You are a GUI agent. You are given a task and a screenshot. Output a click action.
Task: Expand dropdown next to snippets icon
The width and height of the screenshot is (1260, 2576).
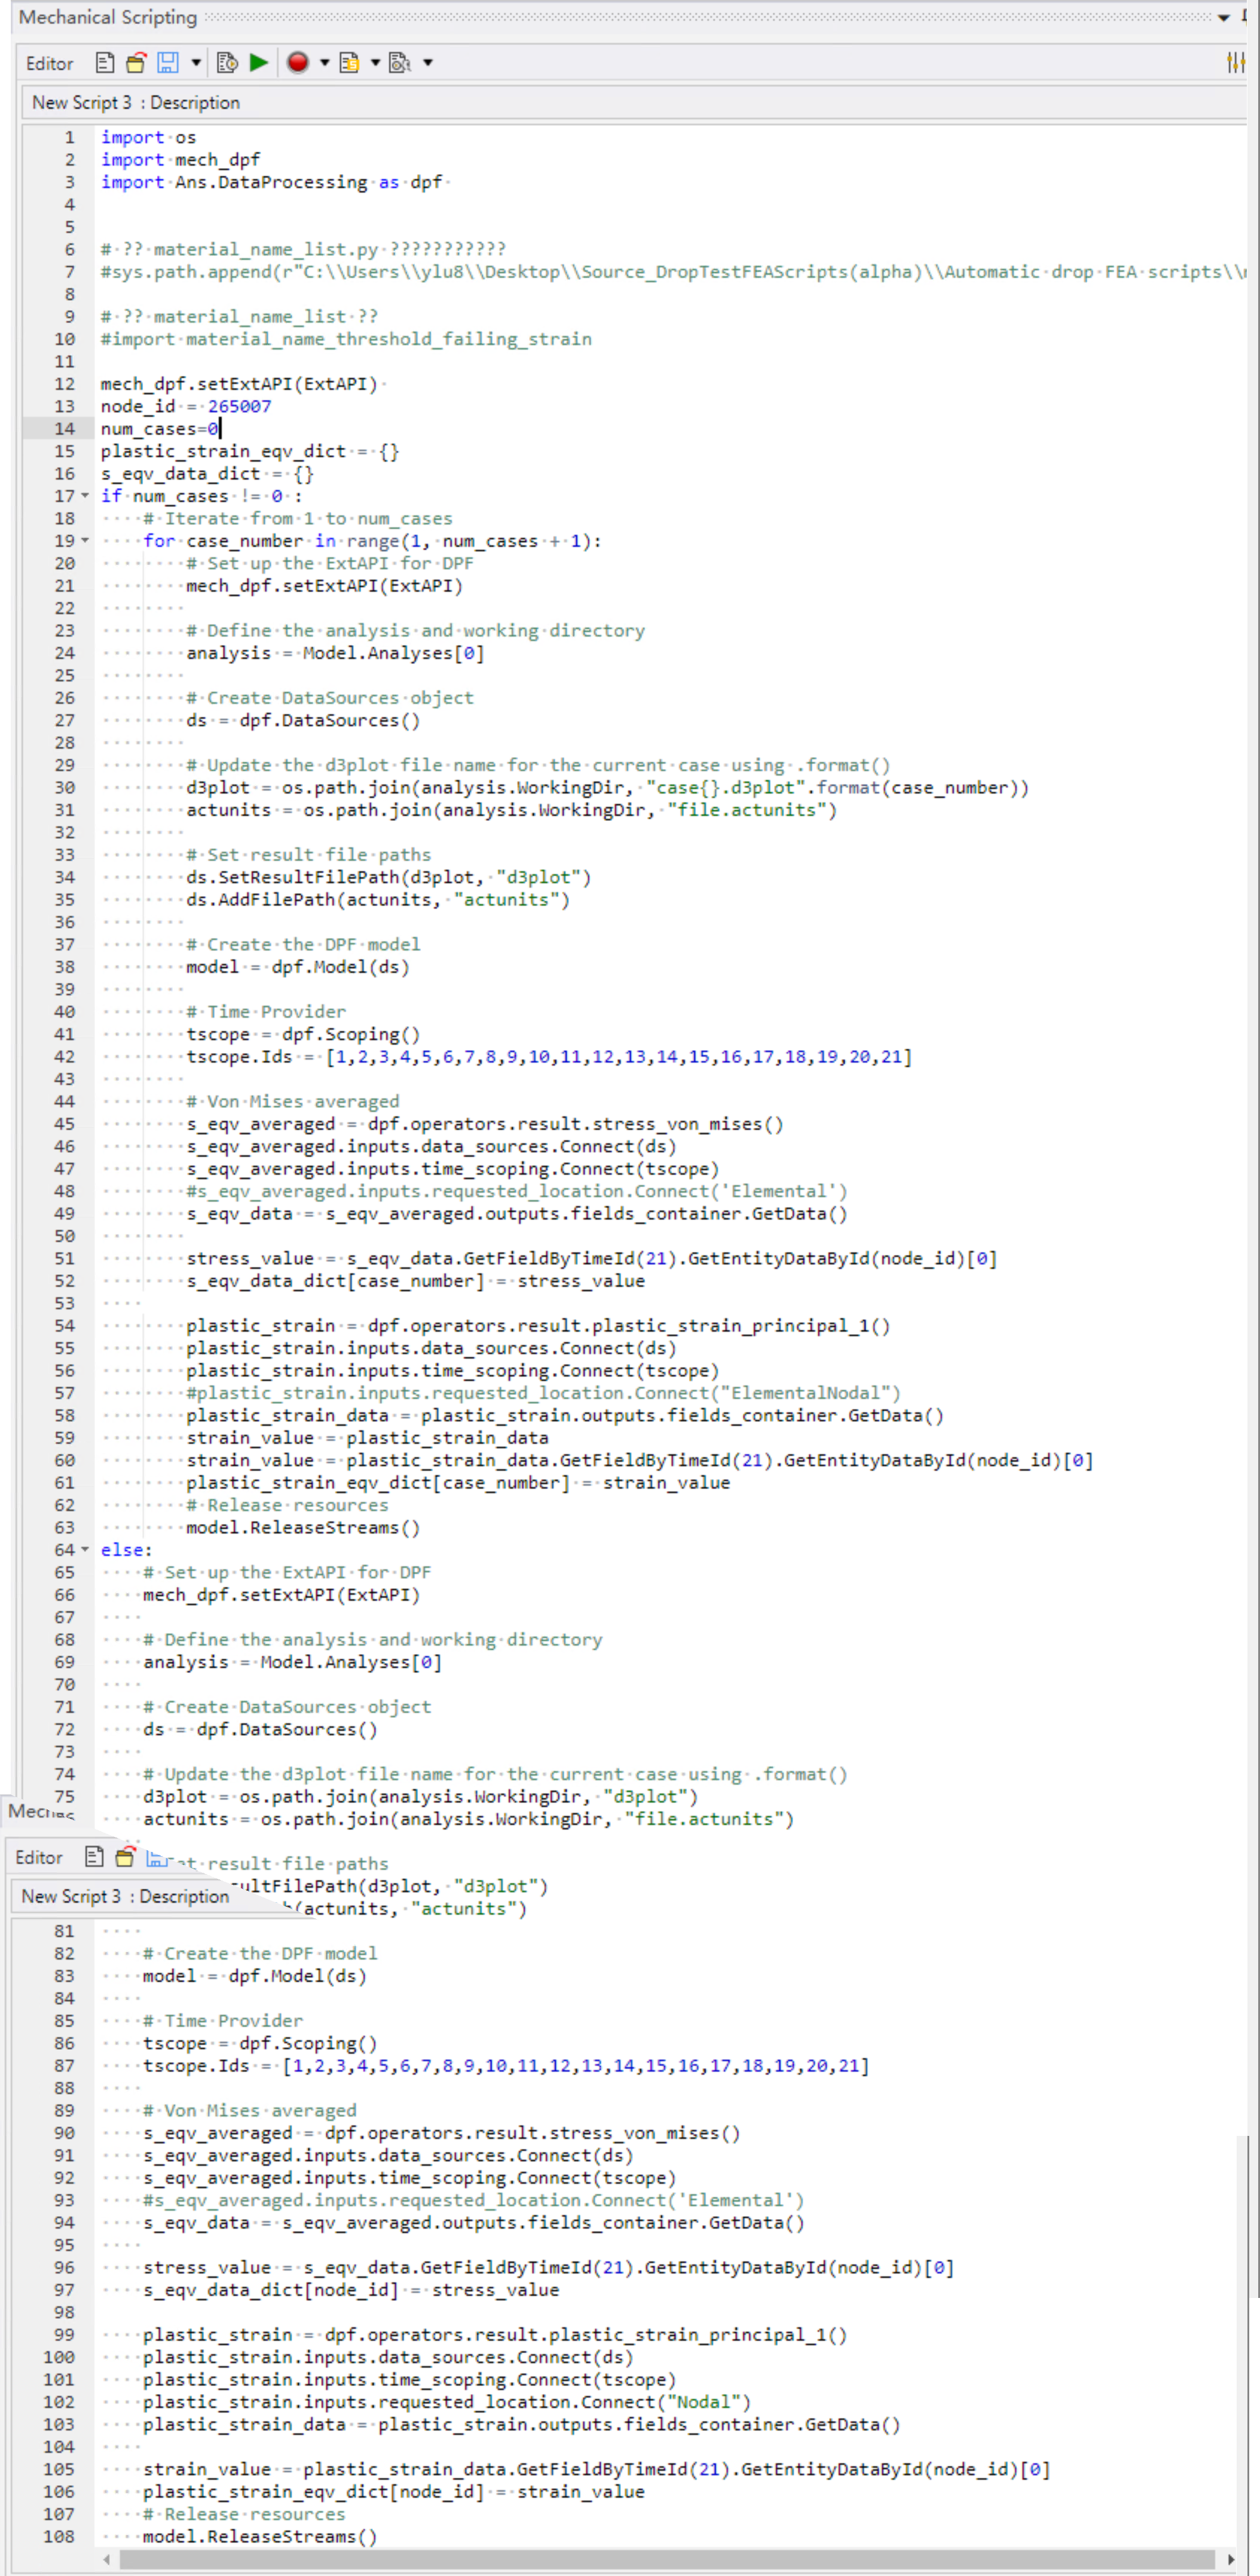pos(375,63)
